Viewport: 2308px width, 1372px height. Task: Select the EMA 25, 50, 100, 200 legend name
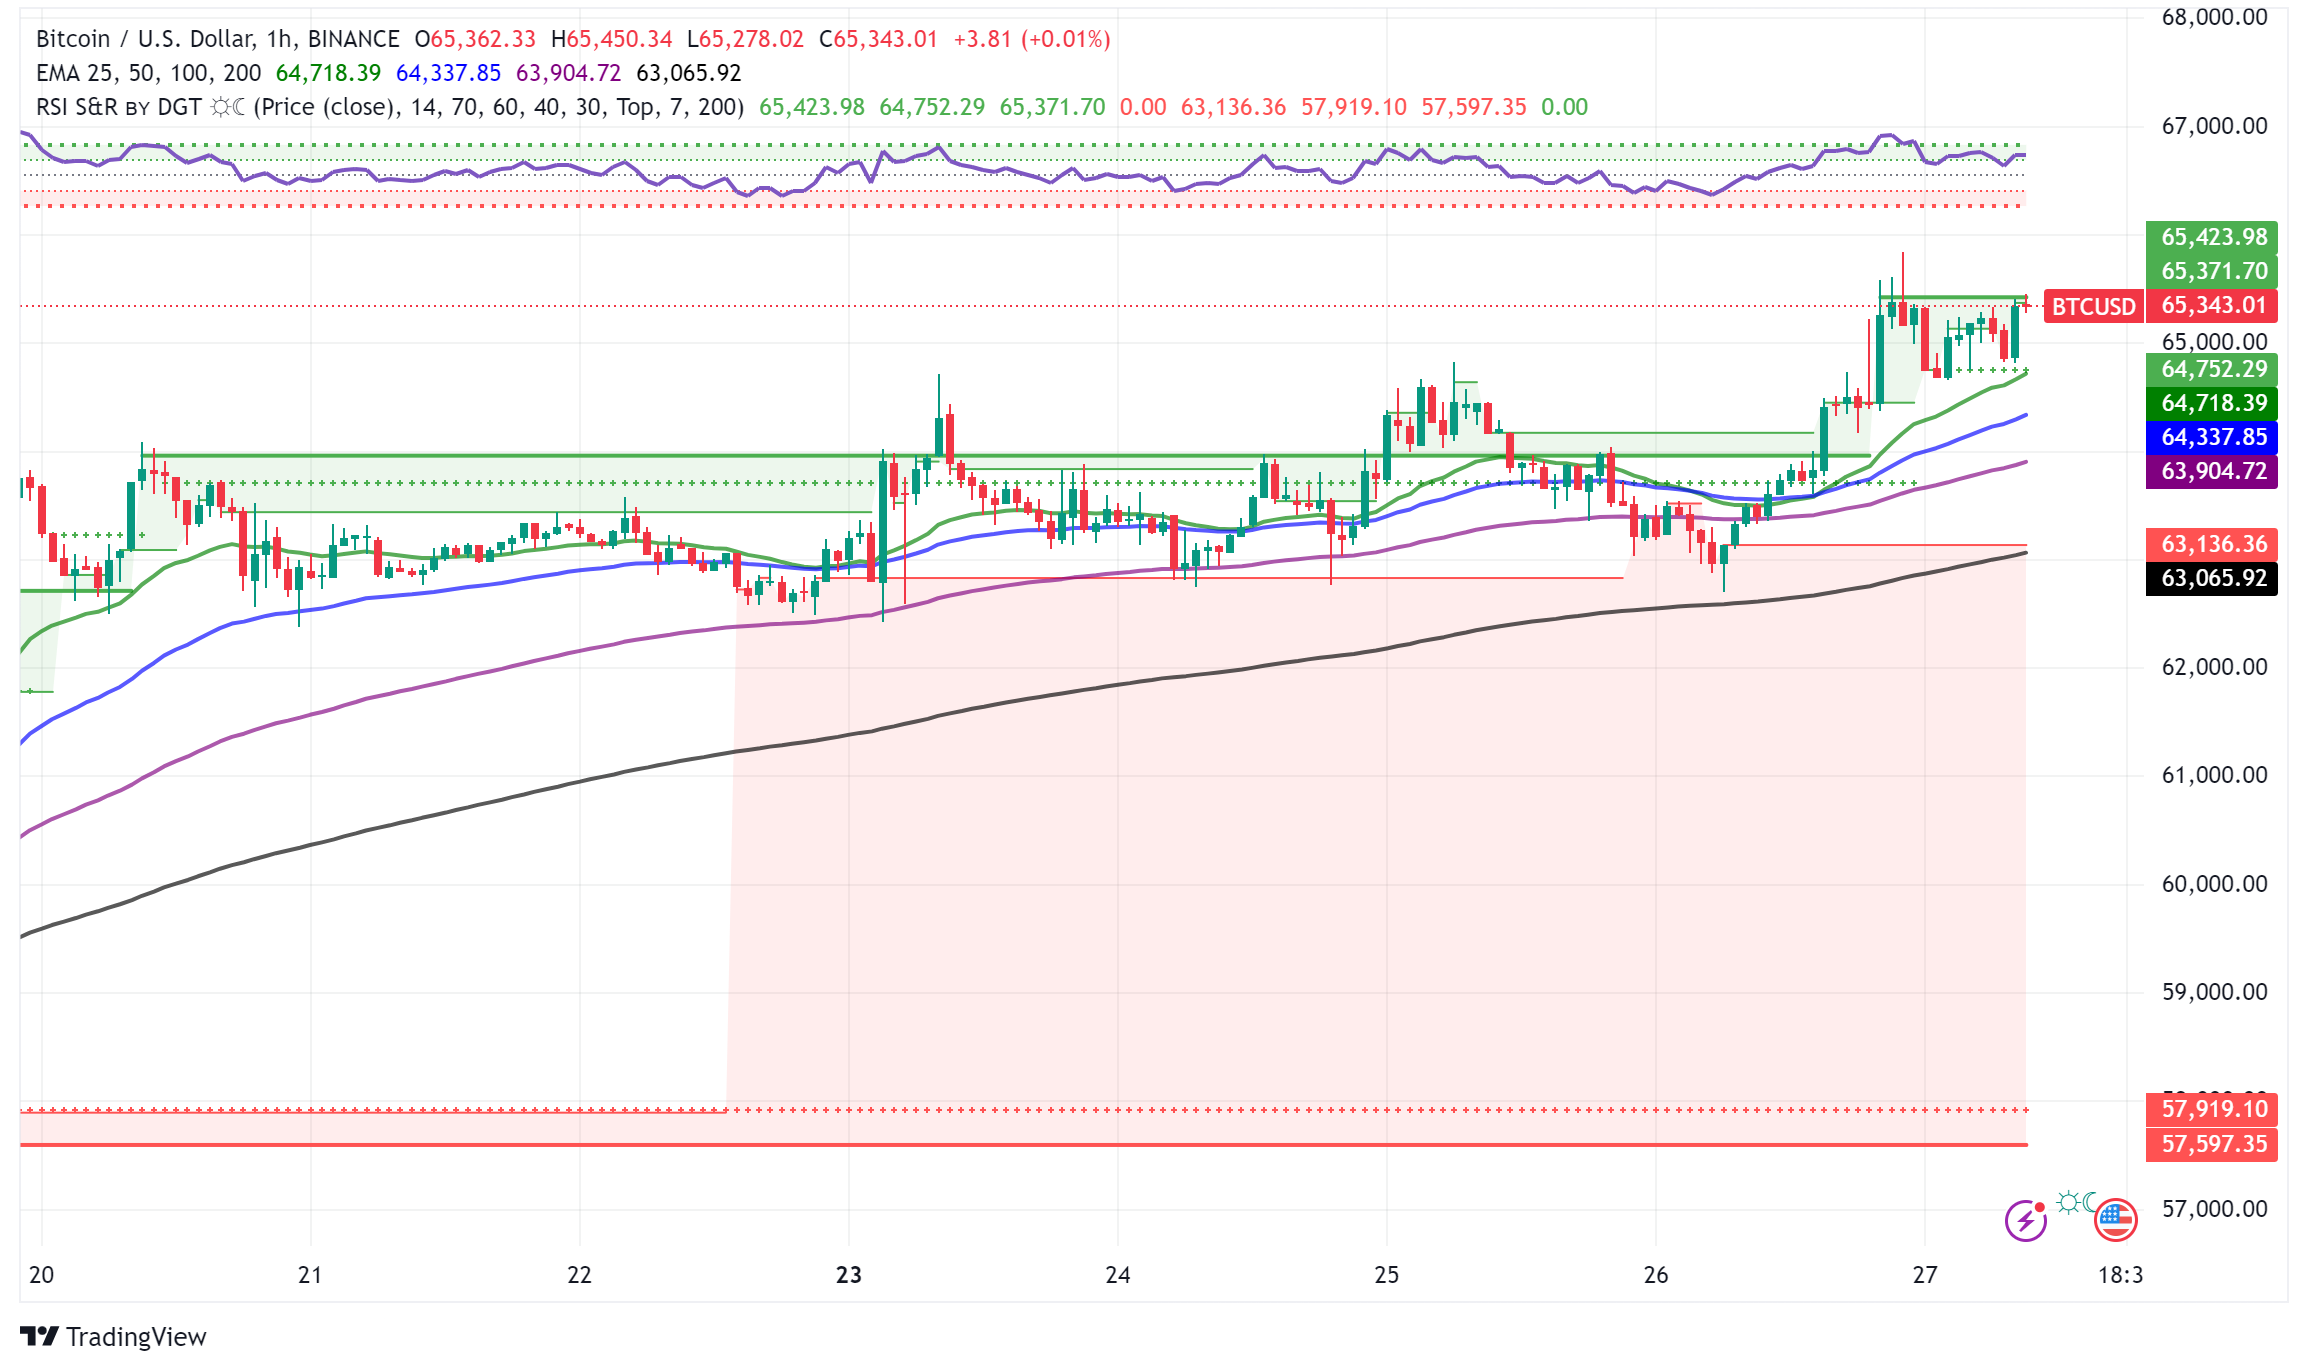coord(148,73)
